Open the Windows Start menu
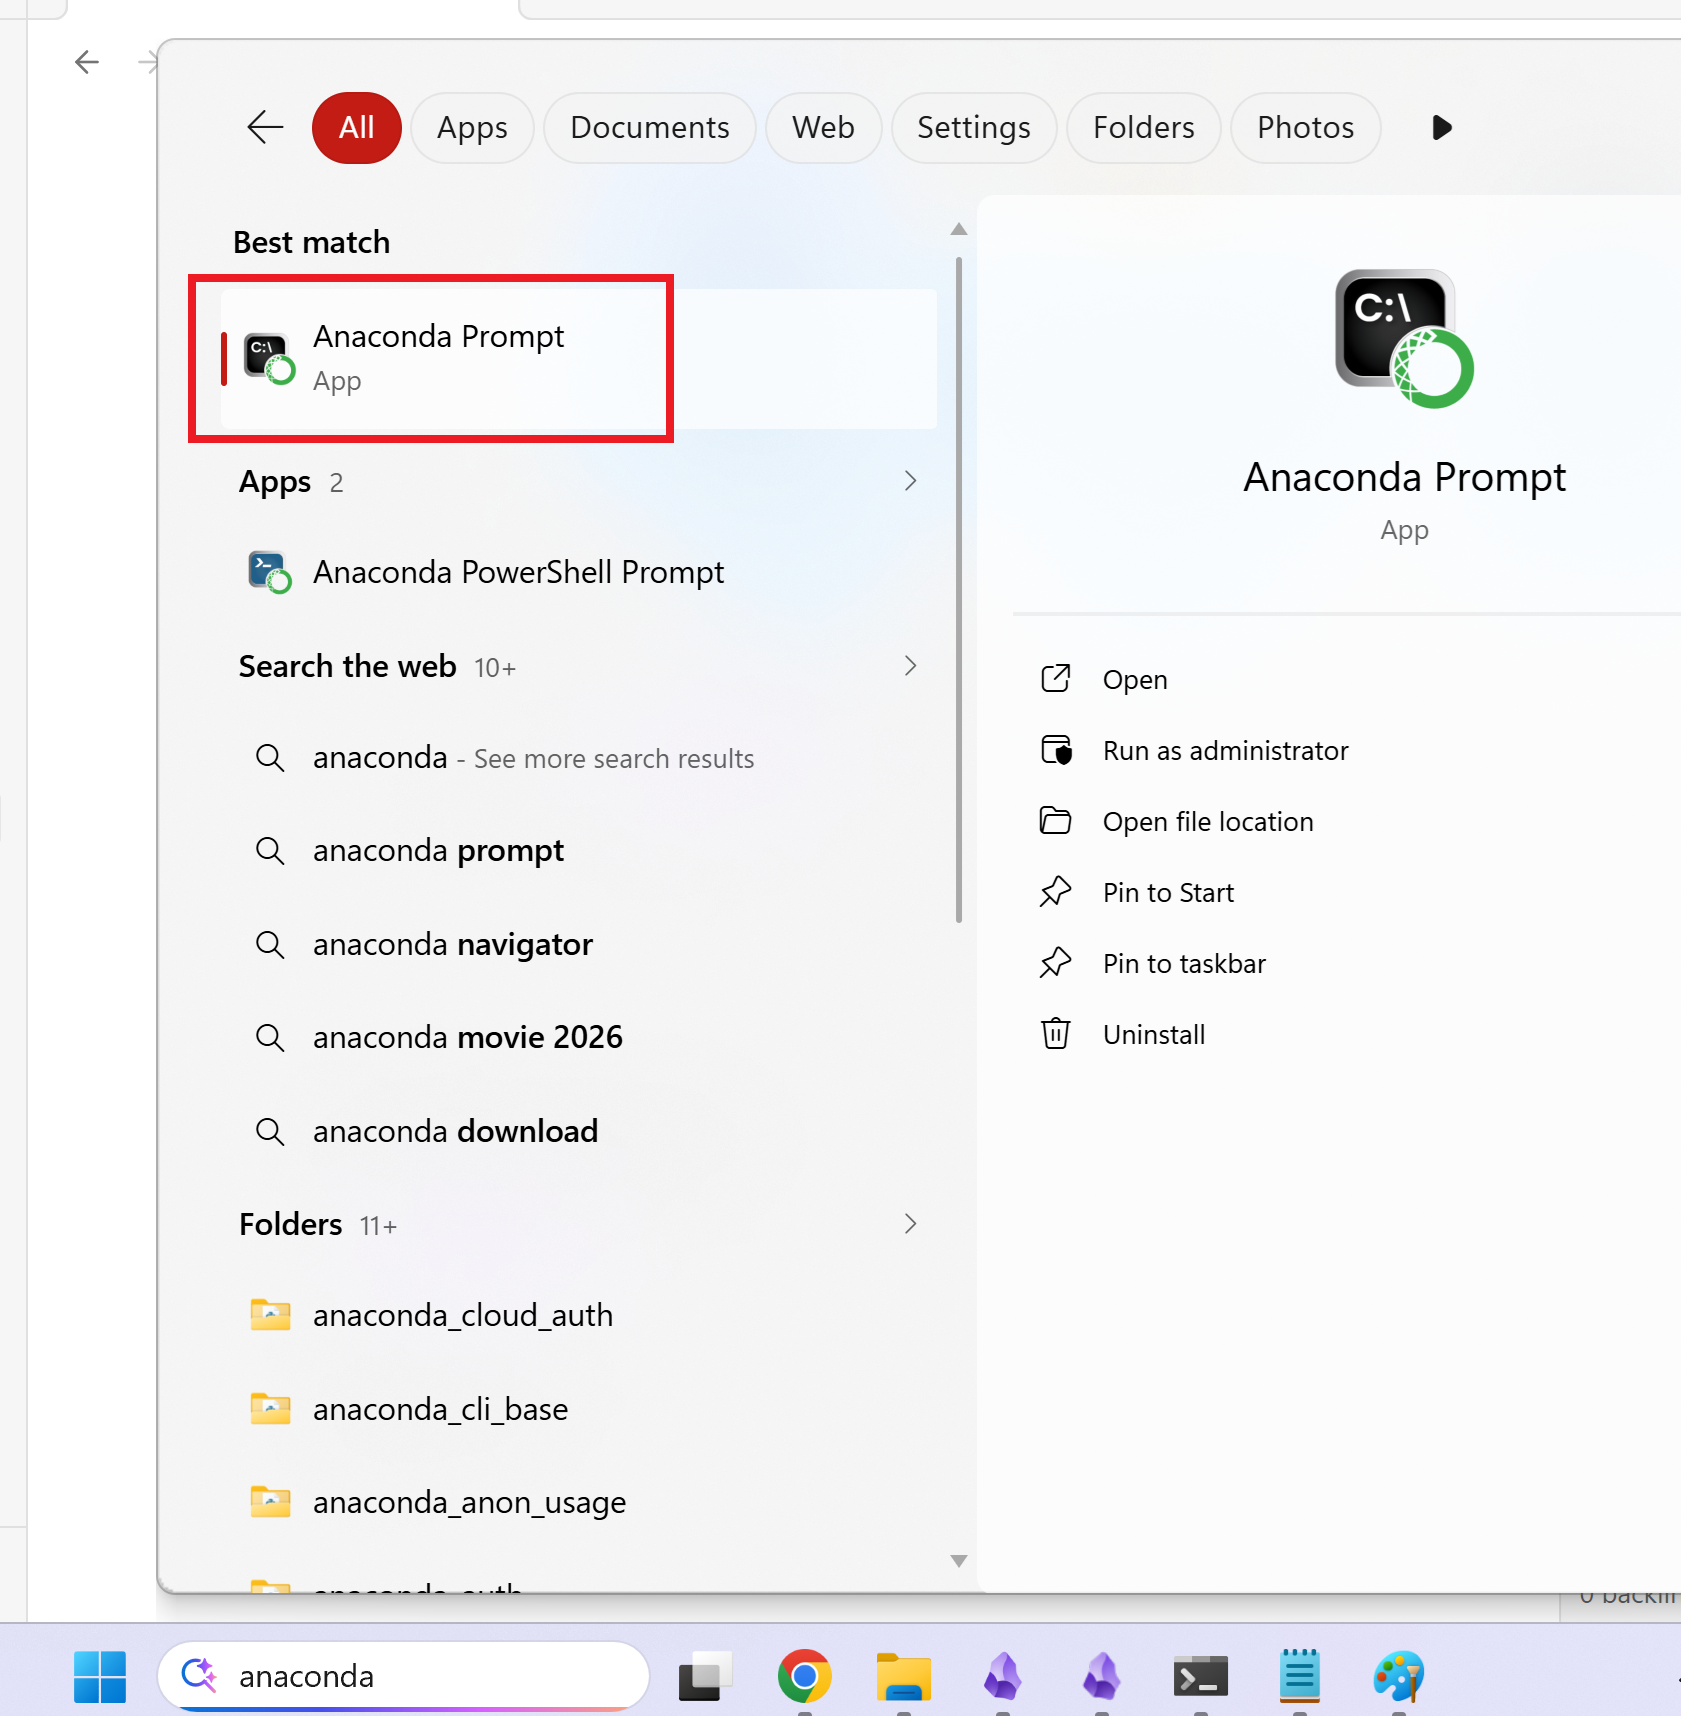Screen dimensions: 1681x1716 100,1676
